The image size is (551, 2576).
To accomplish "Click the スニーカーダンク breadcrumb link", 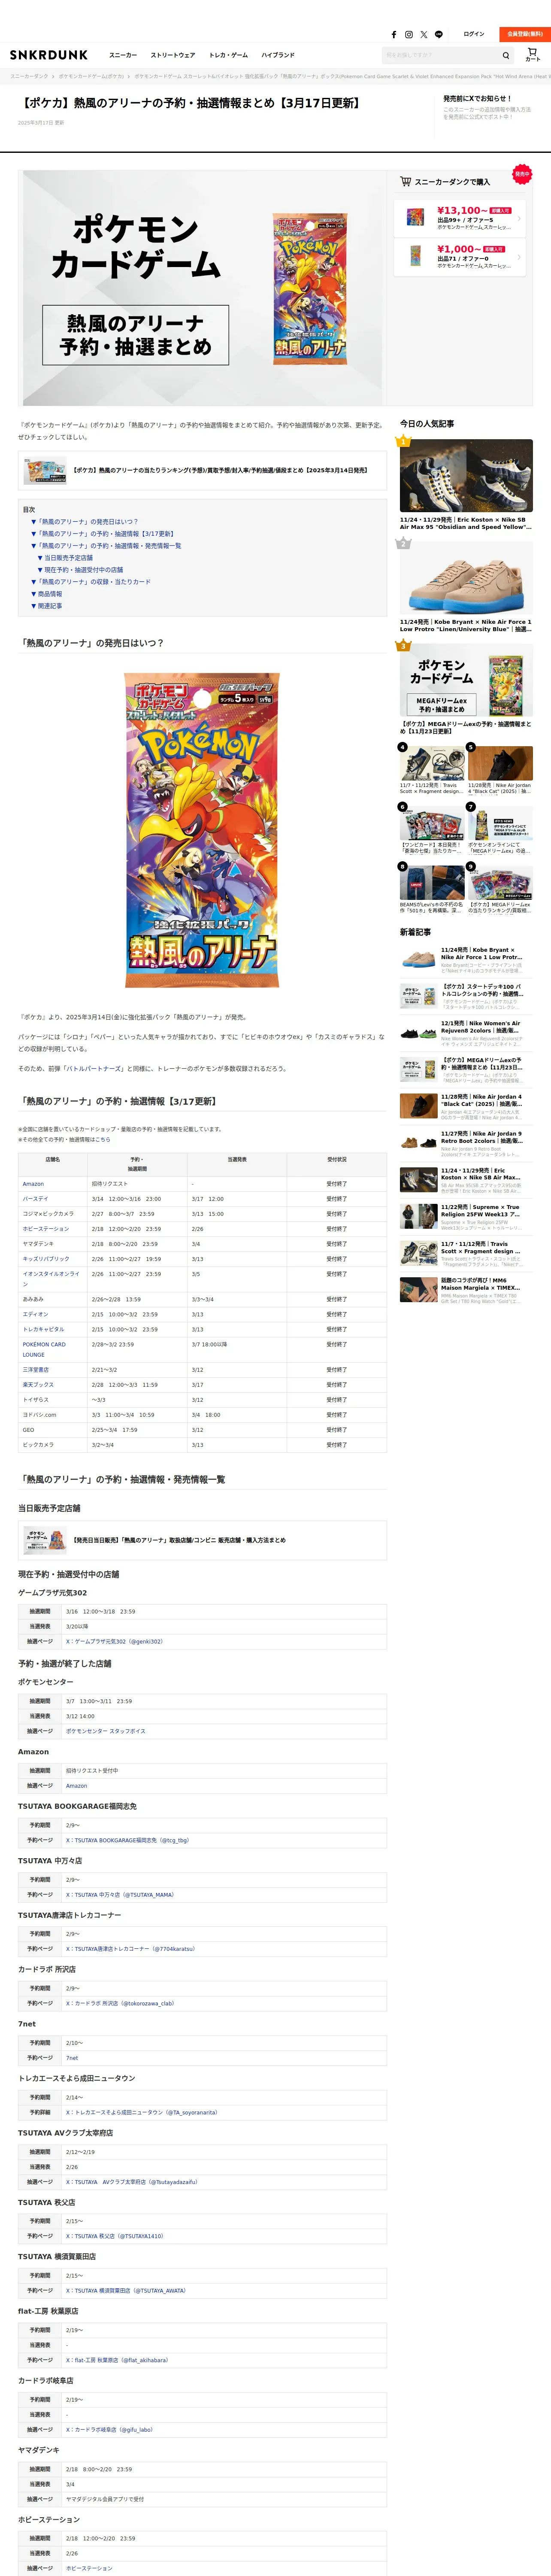I will (x=29, y=76).
